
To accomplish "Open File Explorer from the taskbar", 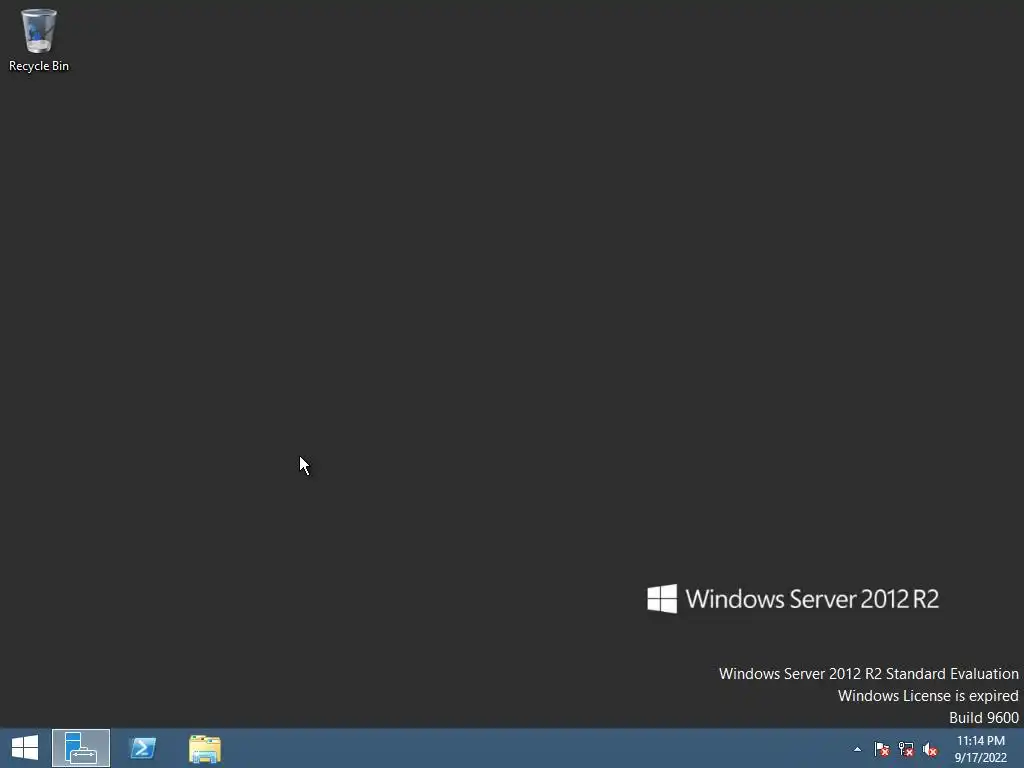I will [204, 748].
